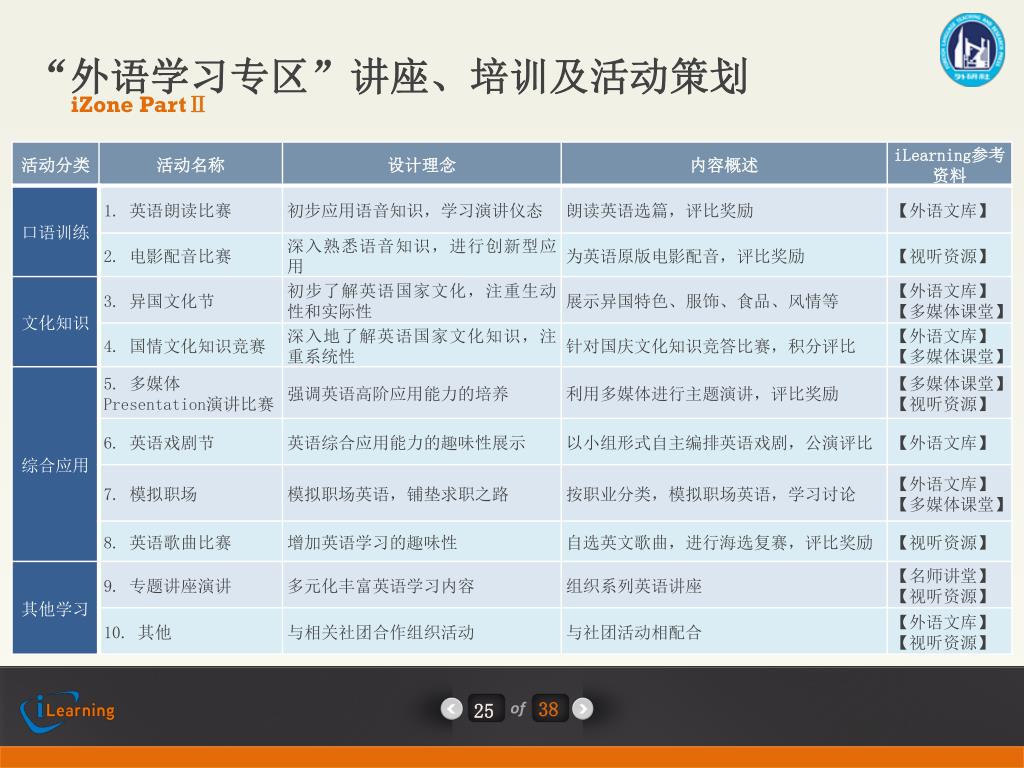Click 【外语文库】 in 英语朗读比赛 row
The height and width of the screenshot is (768, 1024).
(x=942, y=210)
